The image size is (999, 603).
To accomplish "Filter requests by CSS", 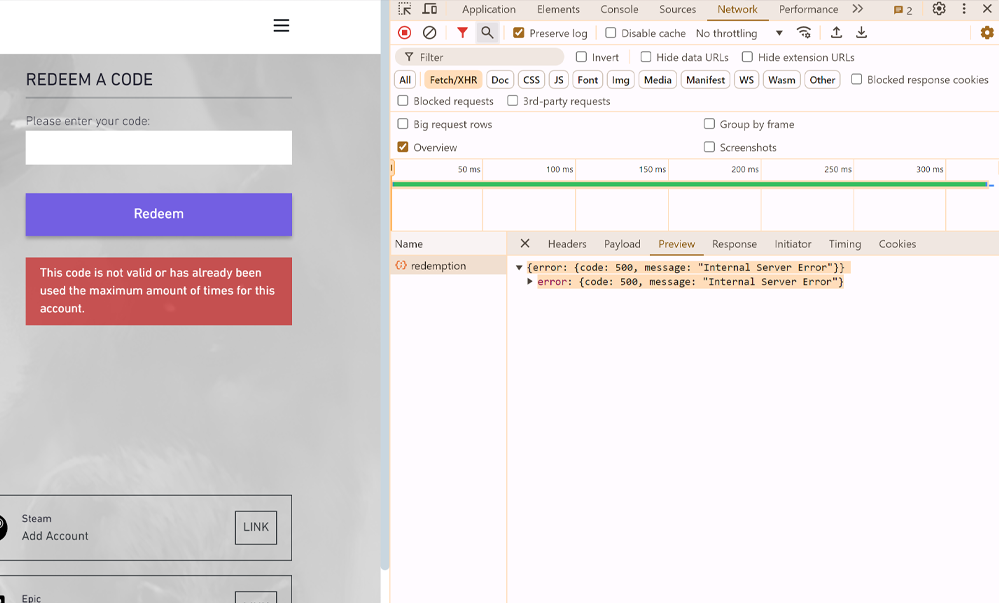I will (531, 80).
